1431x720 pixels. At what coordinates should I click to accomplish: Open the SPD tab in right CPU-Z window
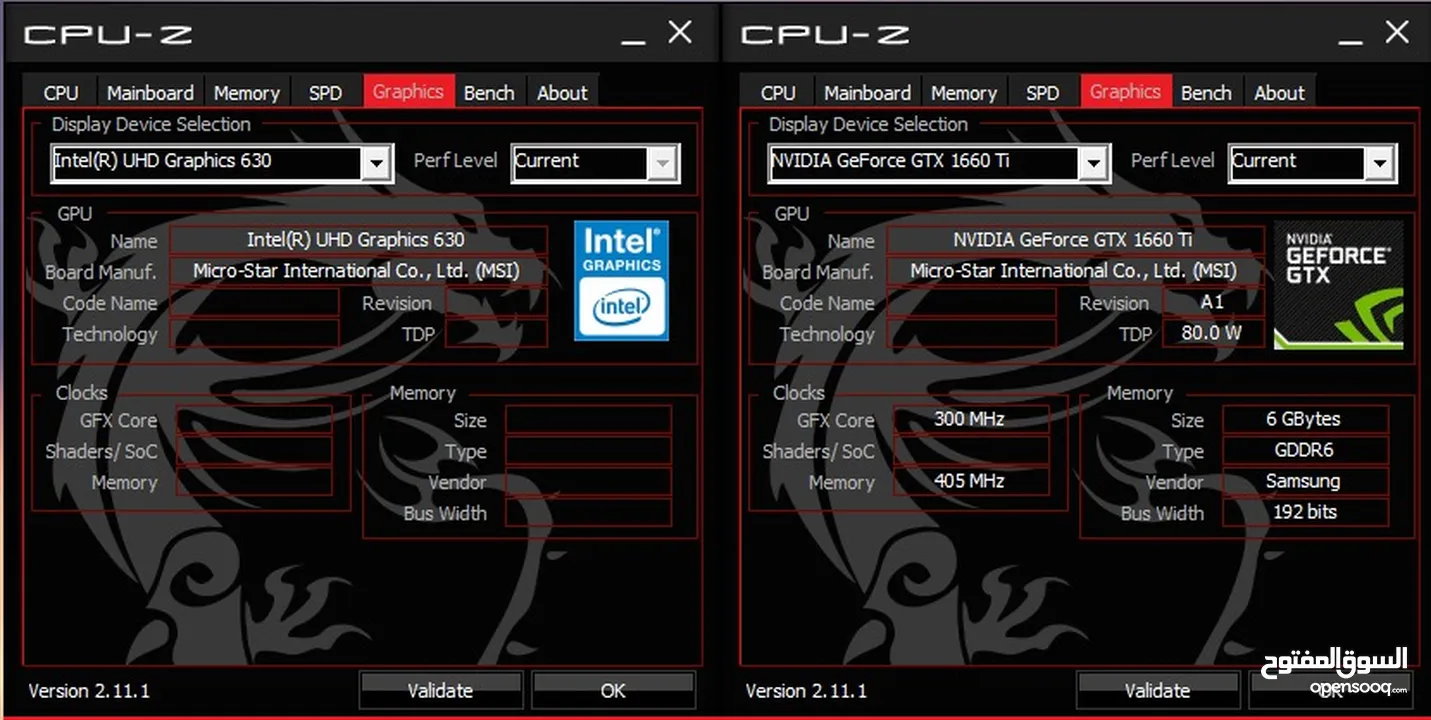click(1042, 92)
